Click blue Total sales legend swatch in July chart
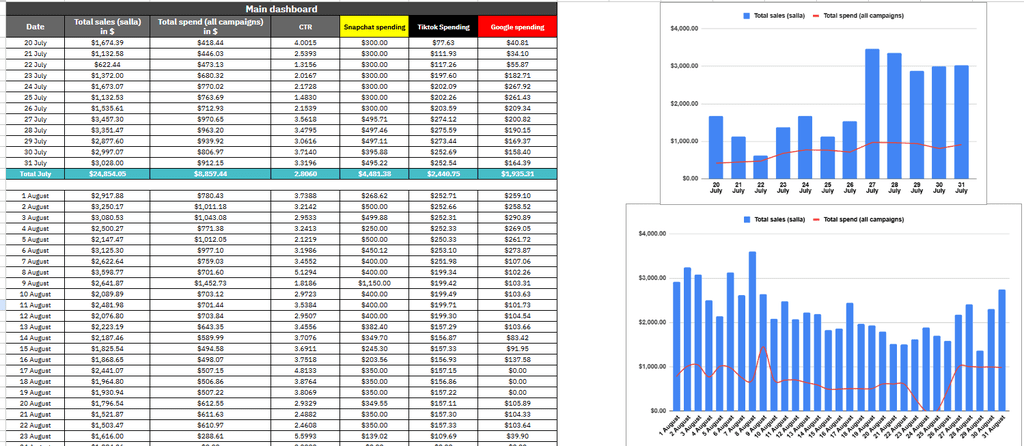The width and height of the screenshot is (1024, 446). click(x=747, y=17)
